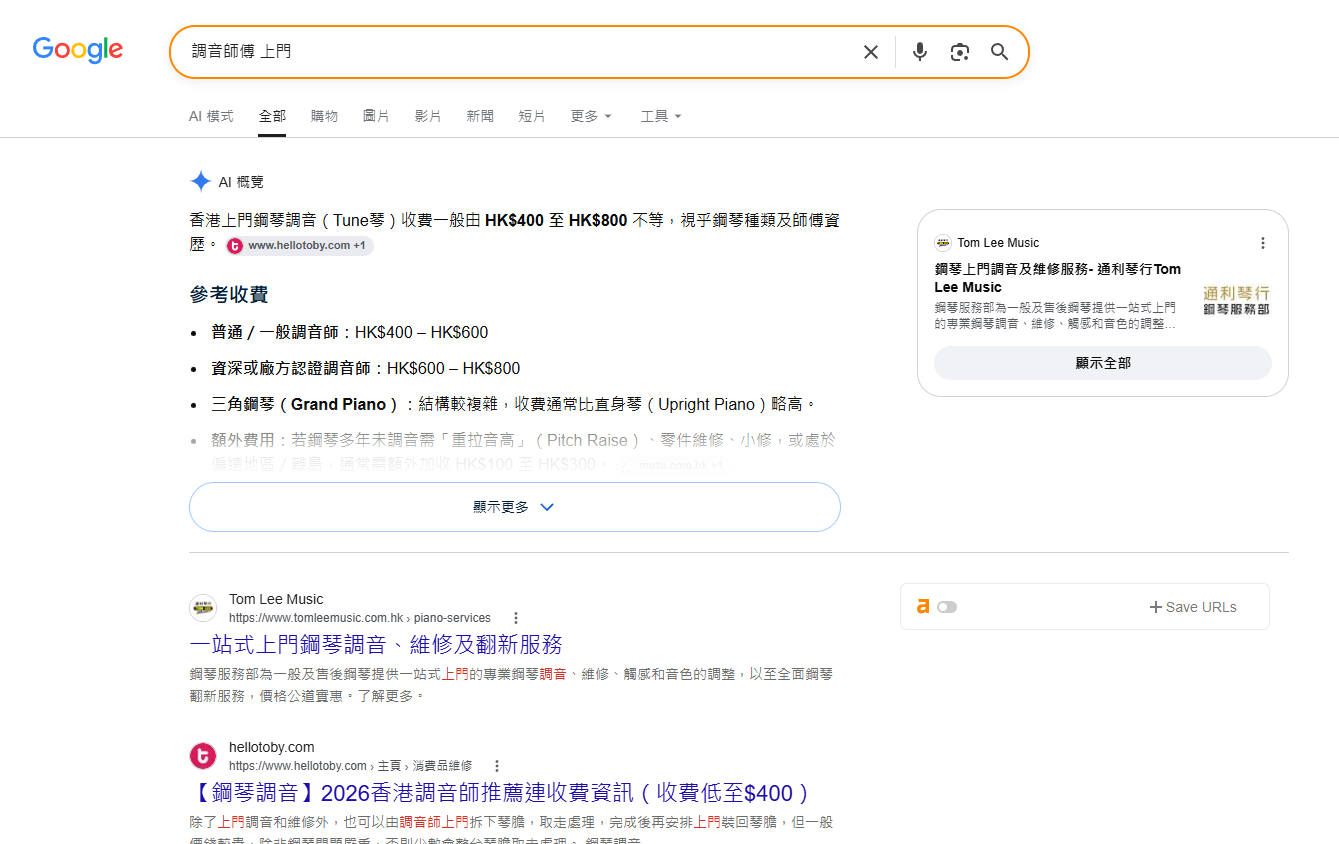Open the 短片 tab

[532, 116]
